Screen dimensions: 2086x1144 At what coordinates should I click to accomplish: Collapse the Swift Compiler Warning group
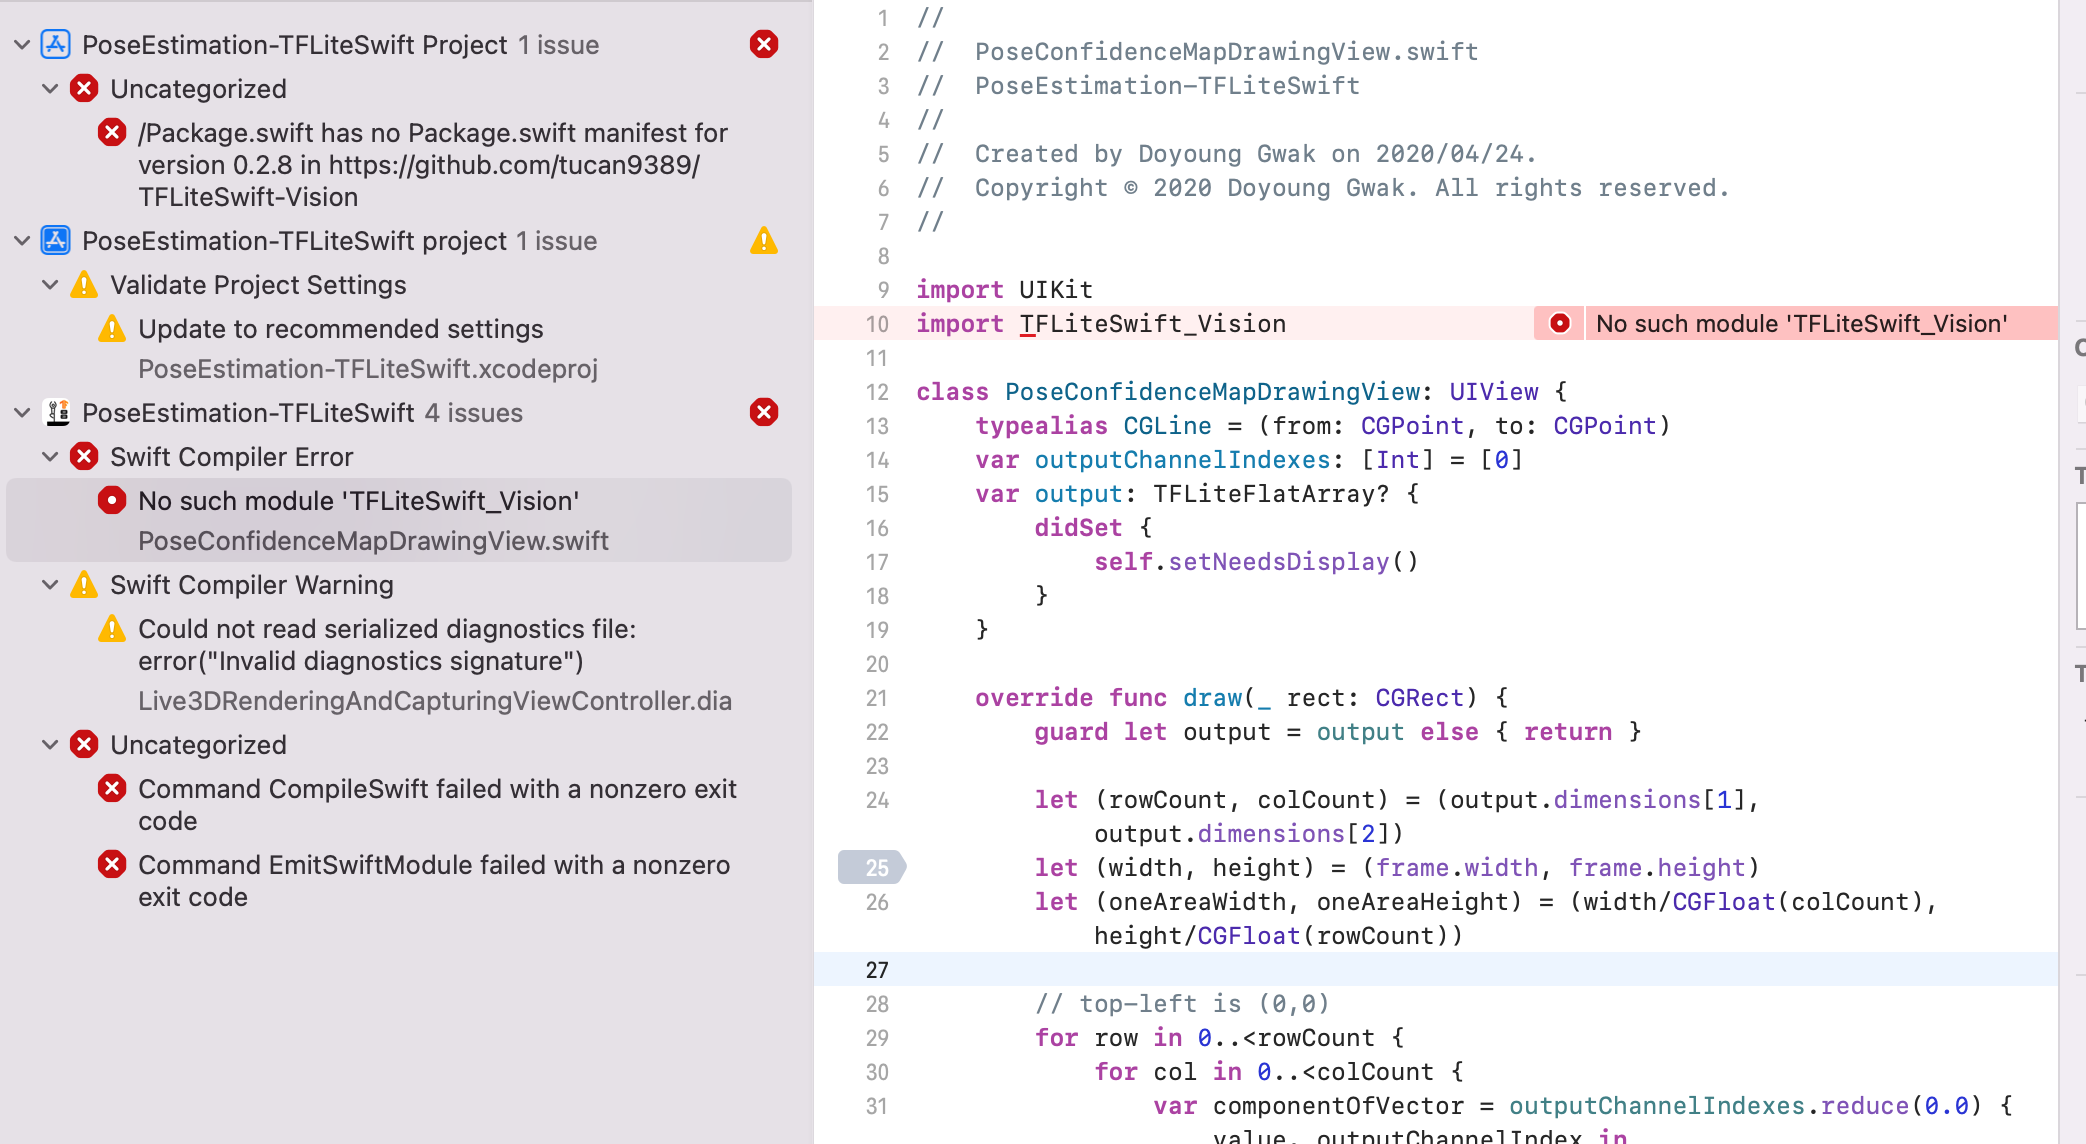(50, 585)
